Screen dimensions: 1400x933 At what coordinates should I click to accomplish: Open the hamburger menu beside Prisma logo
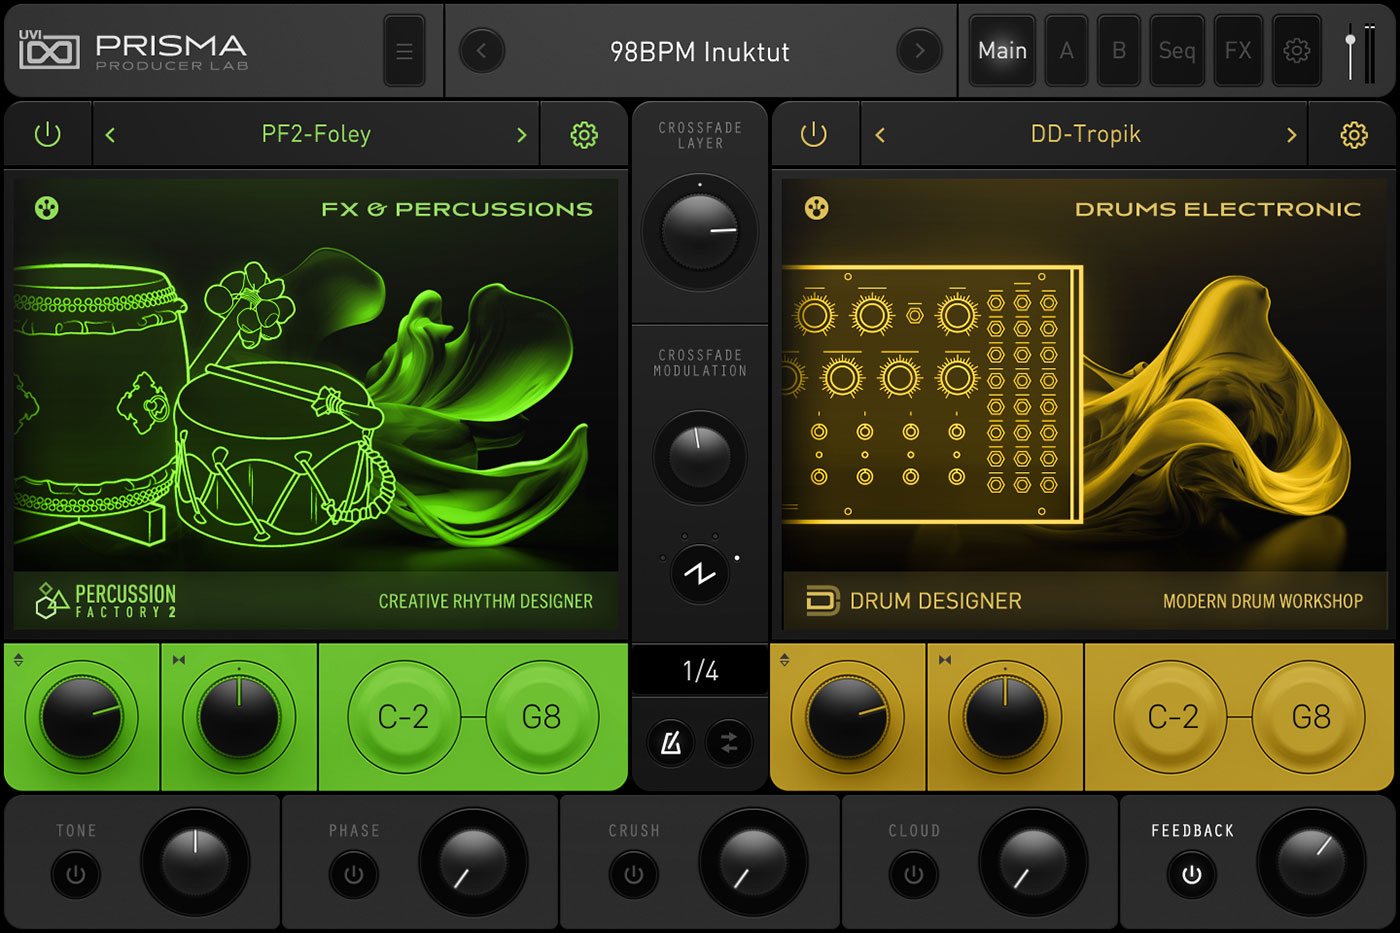(x=404, y=51)
